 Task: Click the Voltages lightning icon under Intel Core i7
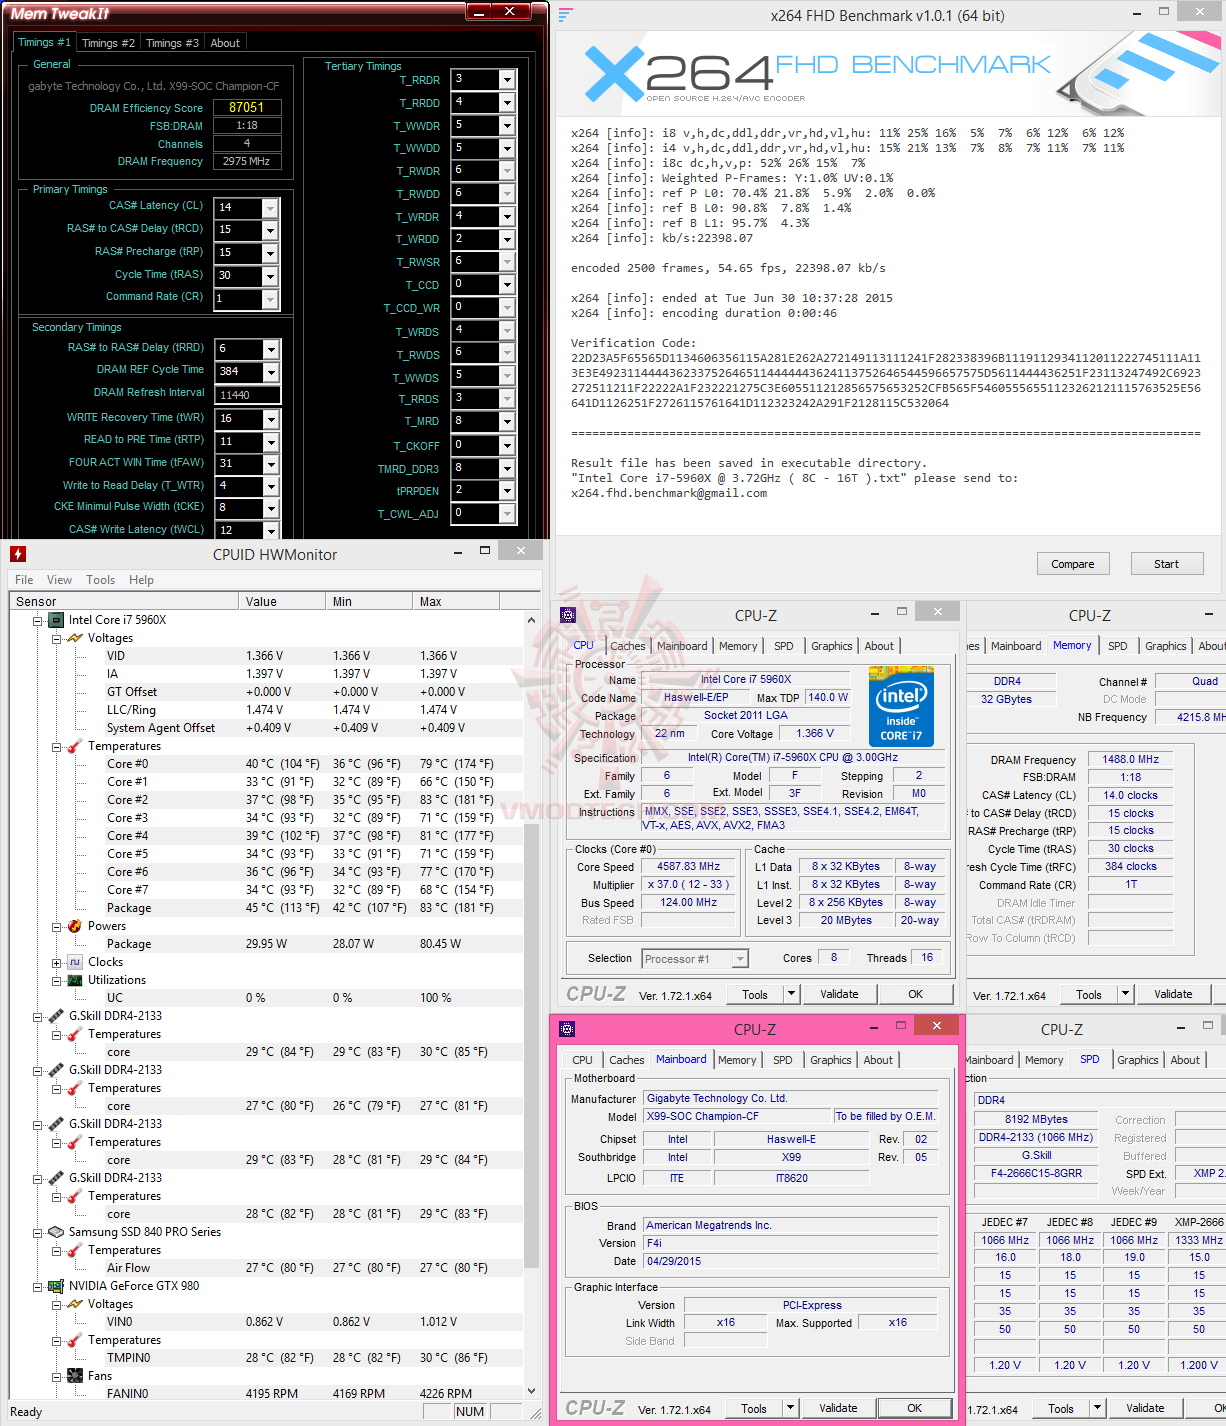coord(75,638)
